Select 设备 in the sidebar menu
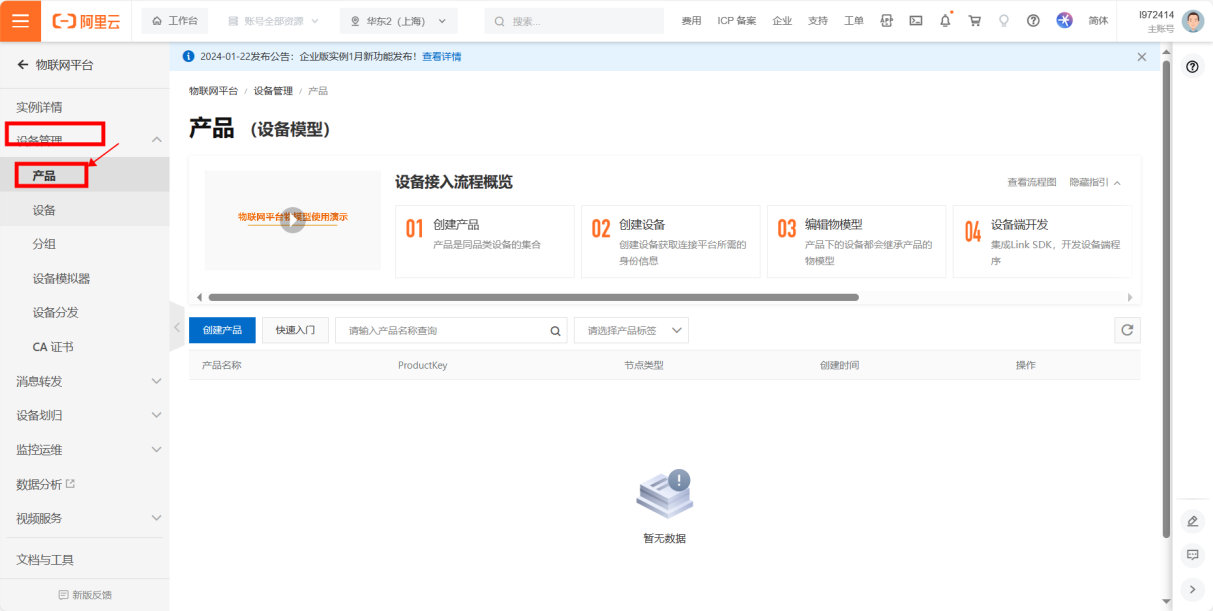Viewport: 1213px width, 611px height. tap(44, 210)
